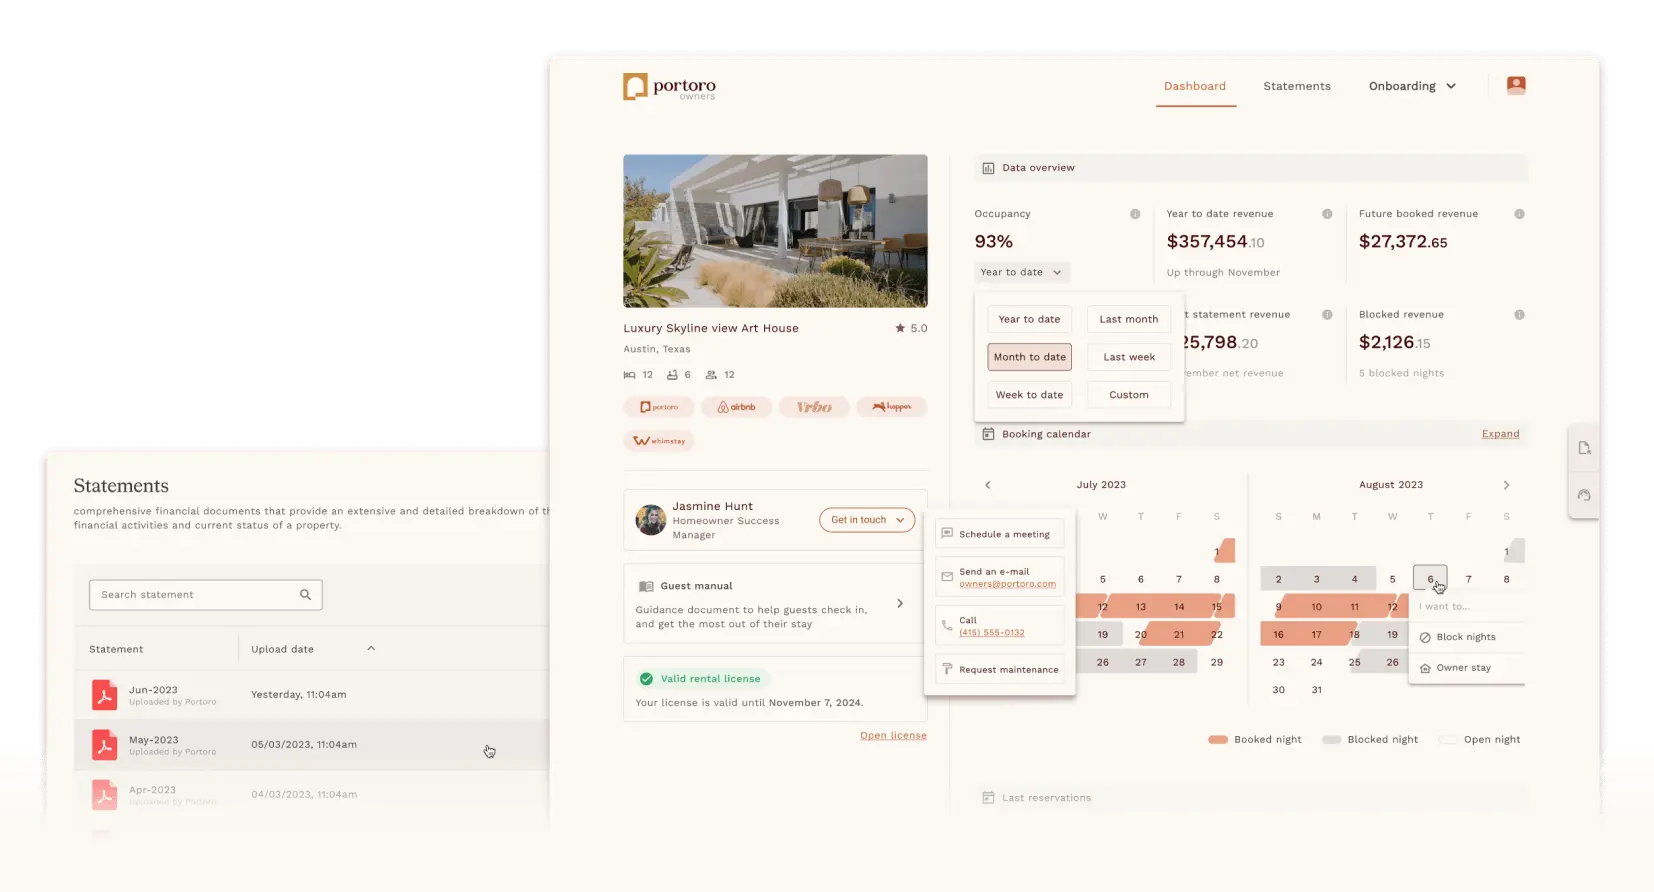Screen dimensions: 1654x892
Task: Click the document icon on right sidebar
Action: [1584, 449]
